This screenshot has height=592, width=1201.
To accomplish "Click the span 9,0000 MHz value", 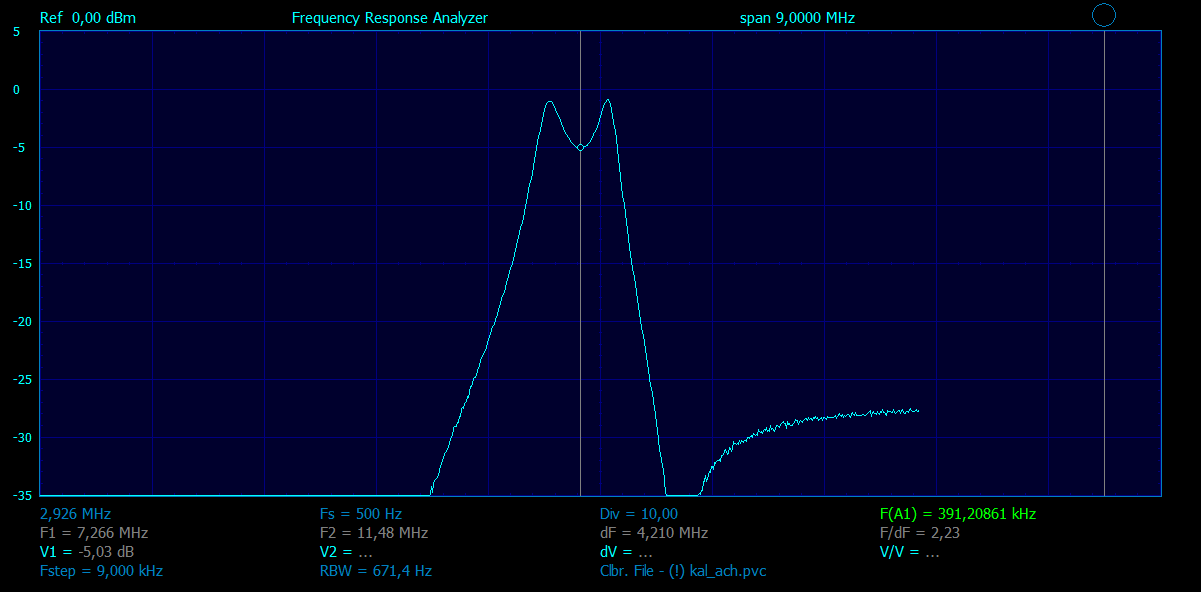I will click(x=797, y=18).
